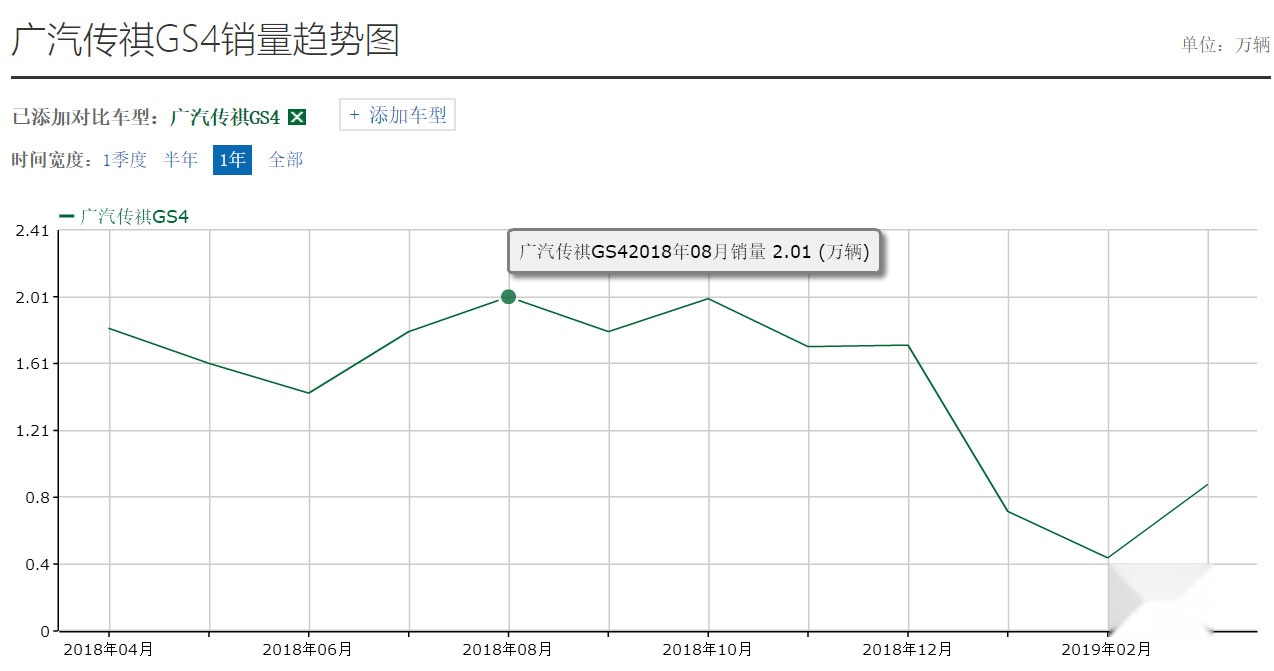Select 1季度 time width

pos(125,160)
